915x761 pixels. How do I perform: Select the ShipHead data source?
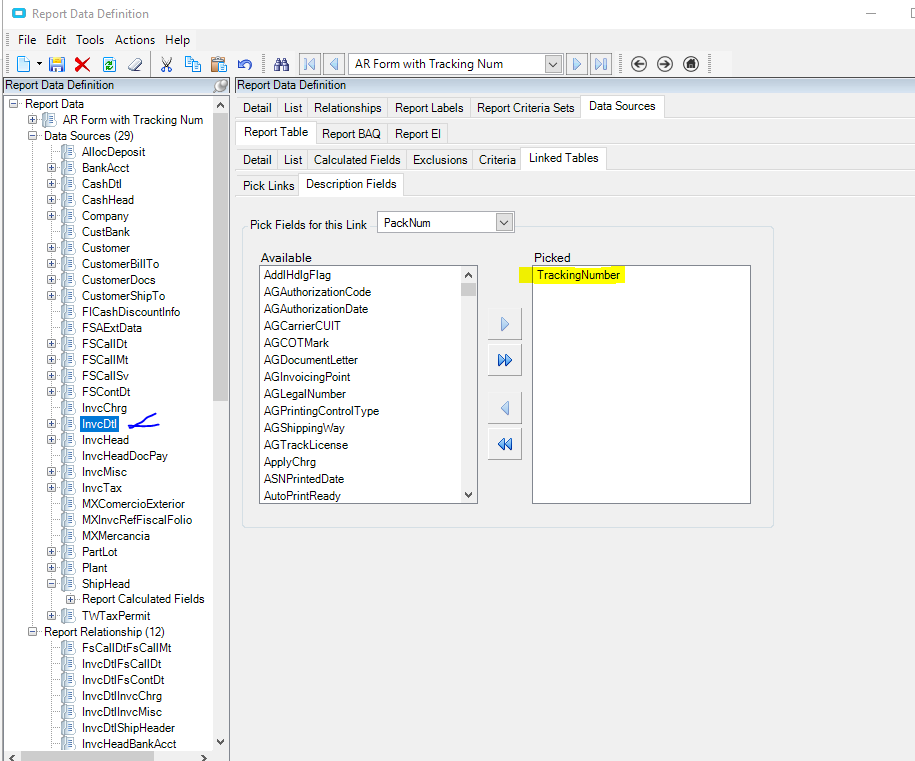(x=106, y=584)
